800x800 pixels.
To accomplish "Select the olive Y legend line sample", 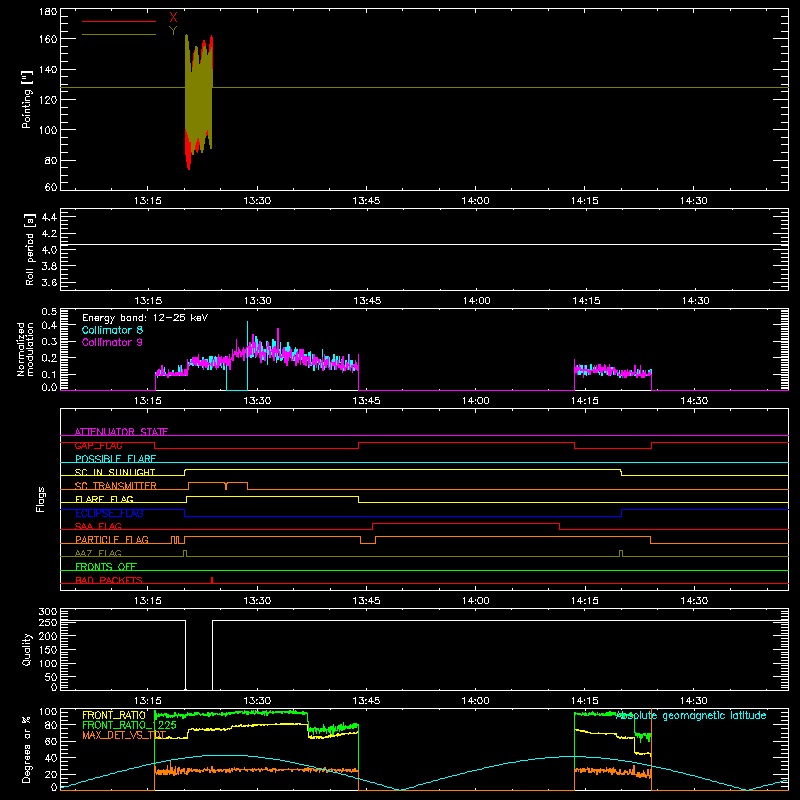I will point(119,35).
